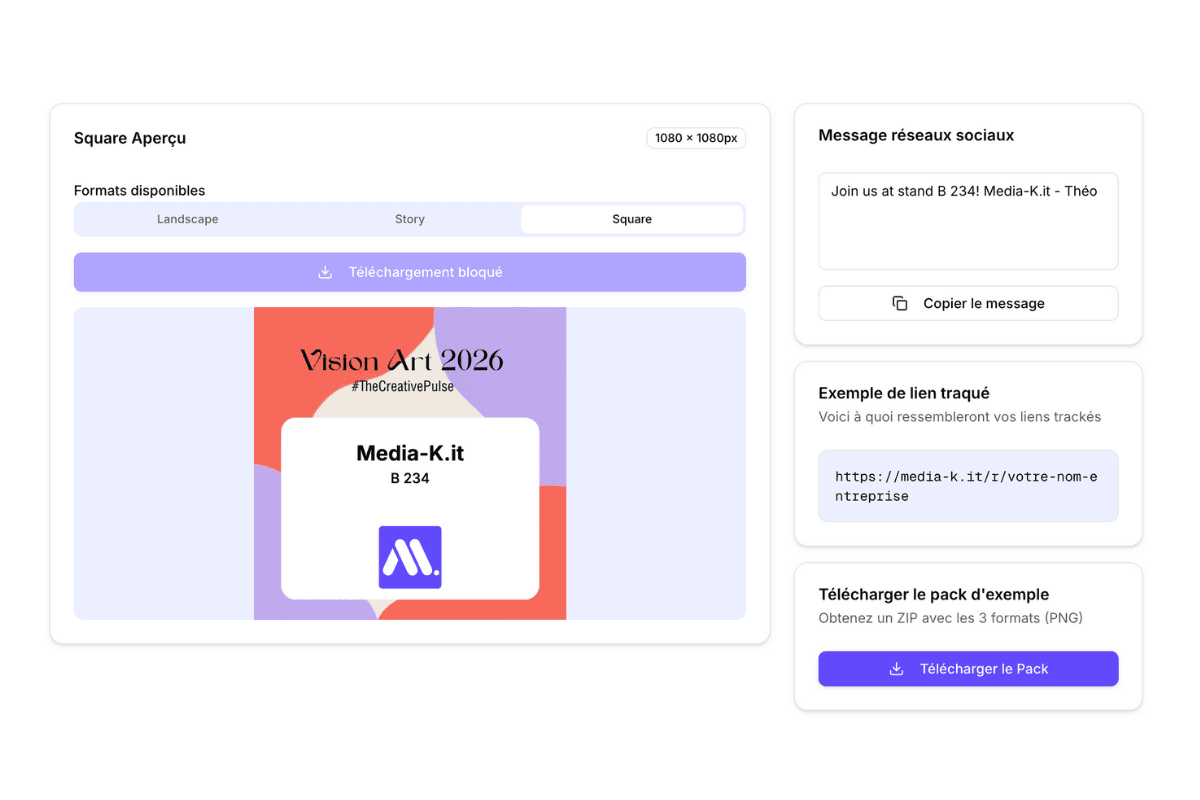The image size is (1200, 800).
Task: Click the M logo inside the square preview card
Action: tap(409, 556)
